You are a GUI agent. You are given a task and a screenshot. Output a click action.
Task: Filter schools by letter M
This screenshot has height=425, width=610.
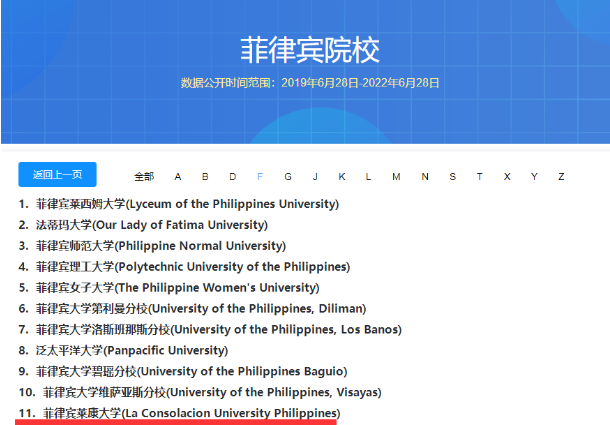click(x=396, y=177)
